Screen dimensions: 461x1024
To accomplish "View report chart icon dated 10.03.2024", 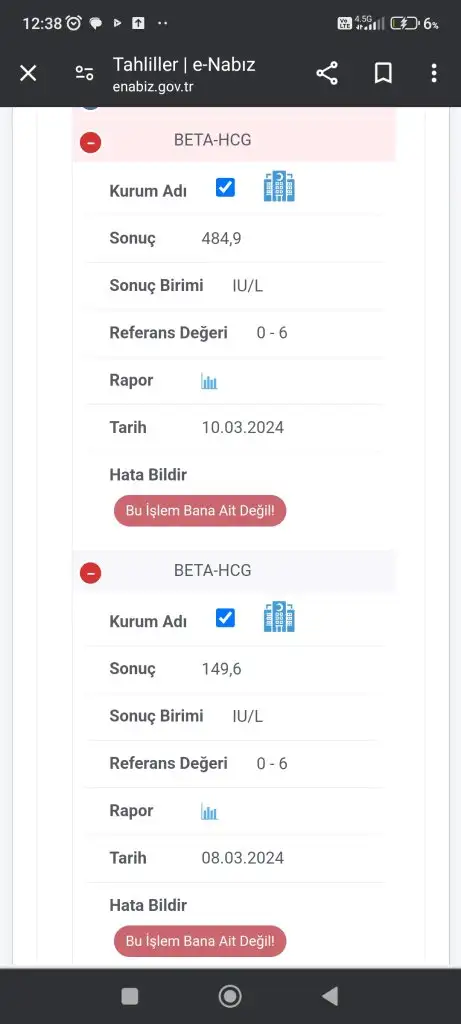I will (x=209, y=381).
